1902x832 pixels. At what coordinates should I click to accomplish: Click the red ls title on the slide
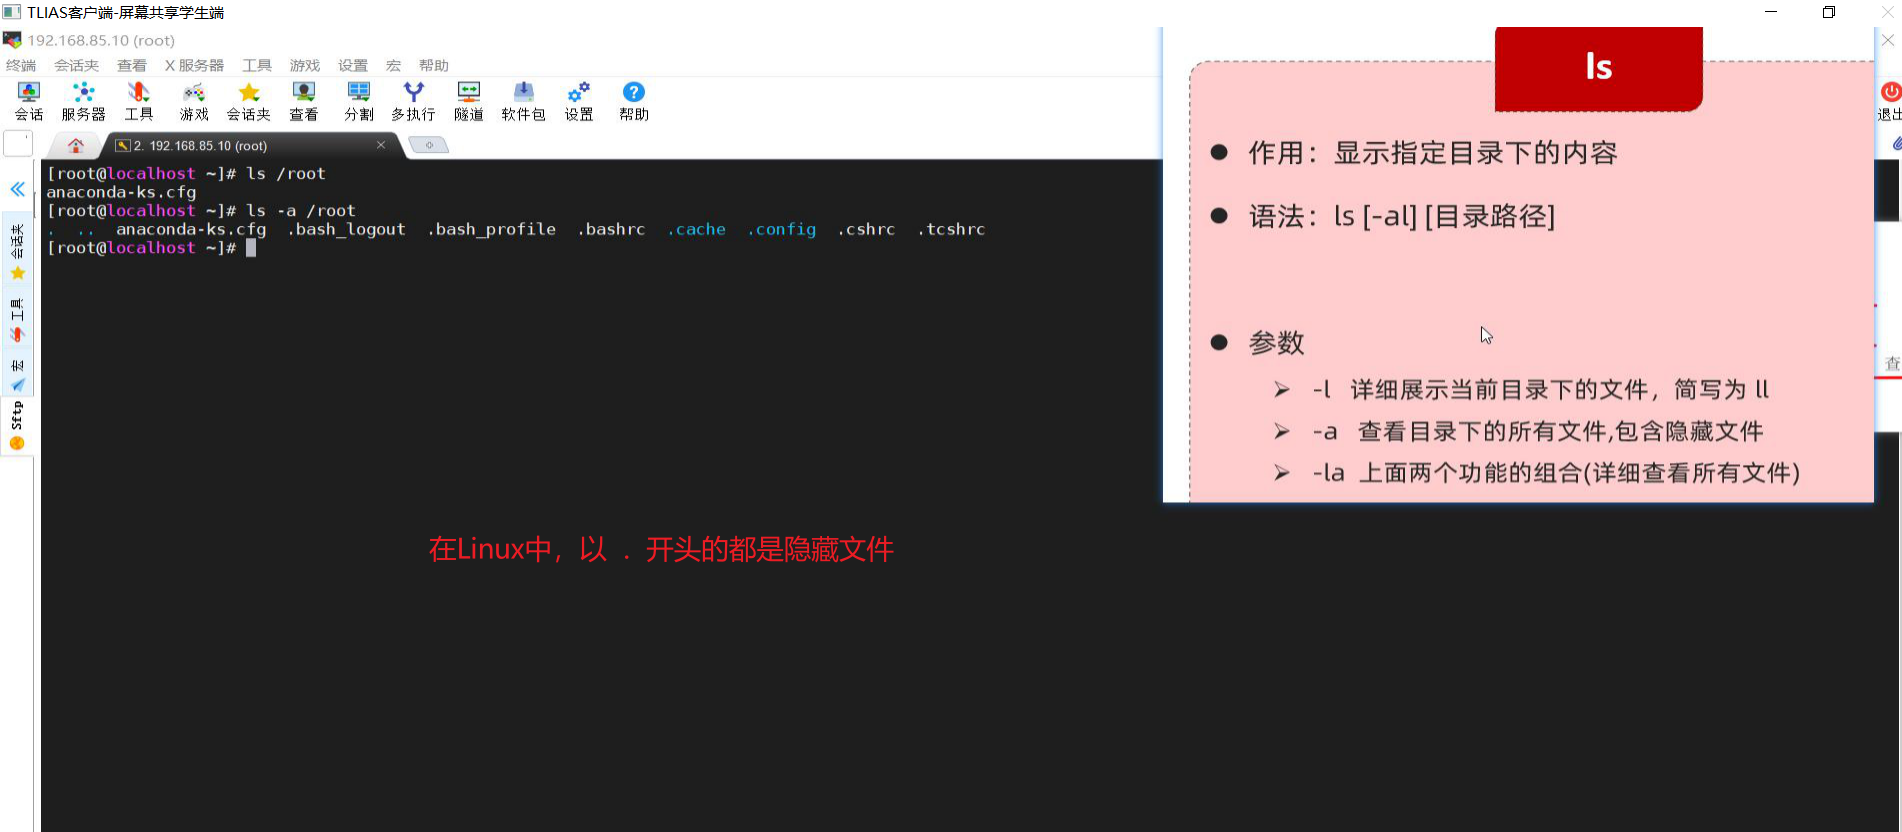[x=1598, y=67]
